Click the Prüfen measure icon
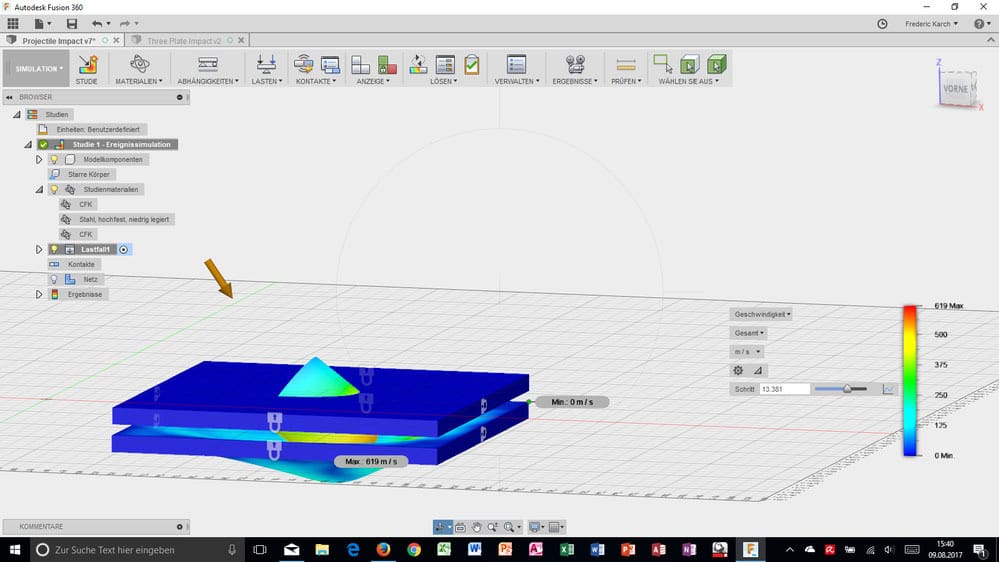999x562 pixels. pos(626,64)
